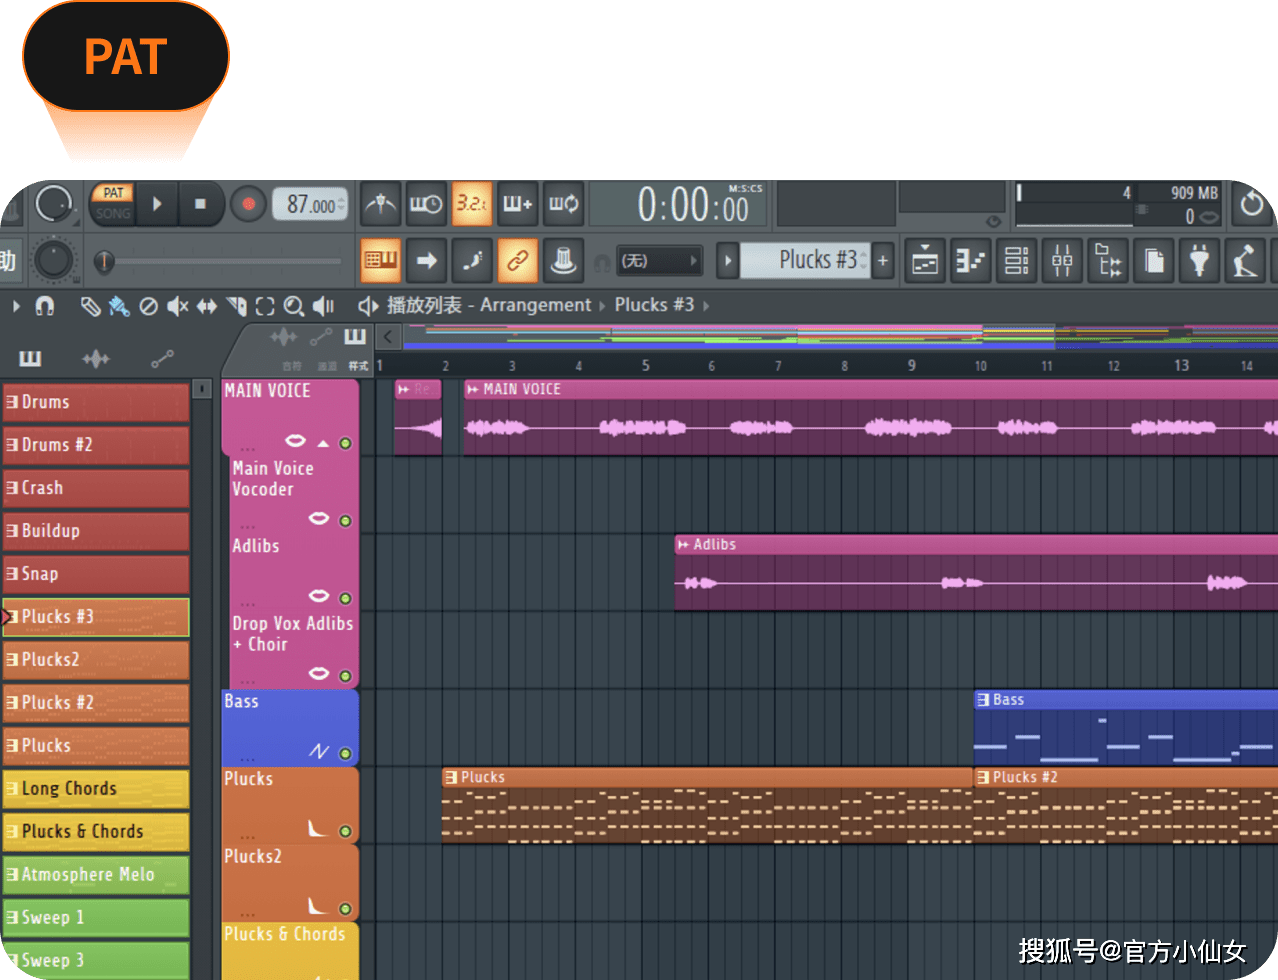
Task: Open the Browser panel icon
Action: point(1108,262)
